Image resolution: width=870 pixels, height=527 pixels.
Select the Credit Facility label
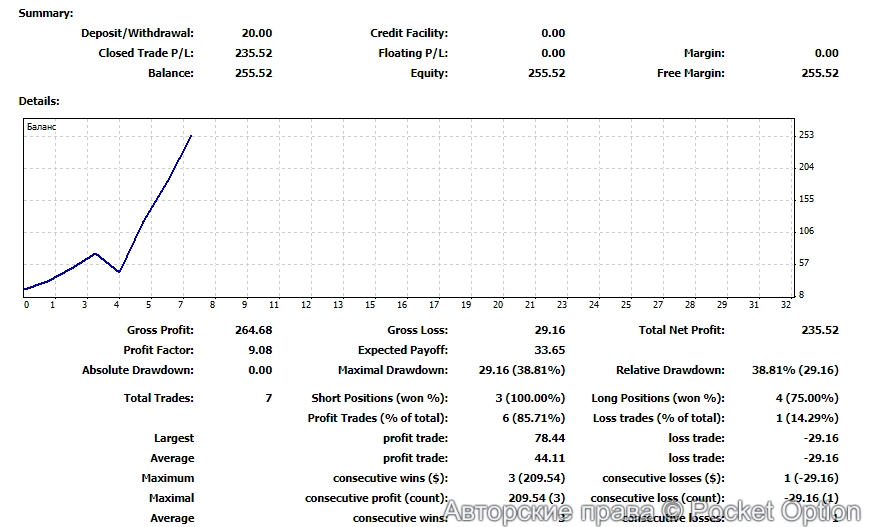(x=409, y=33)
